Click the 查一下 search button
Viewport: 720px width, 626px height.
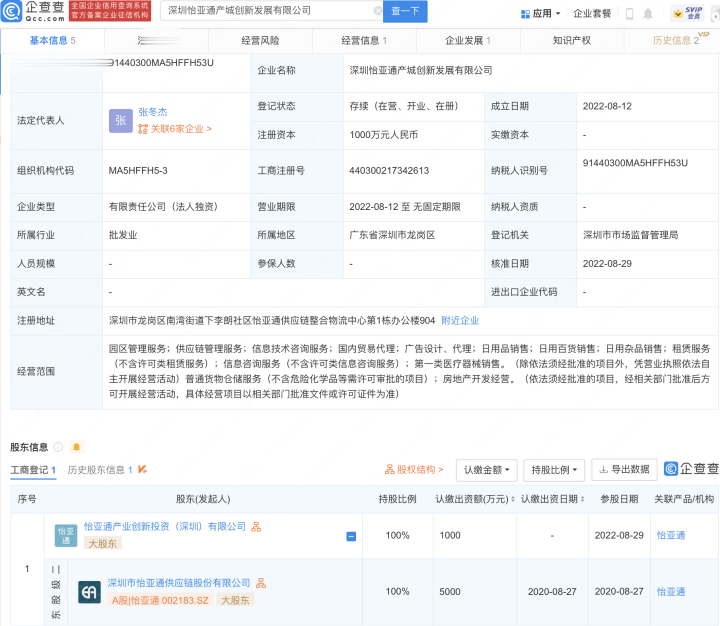(x=405, y=11)
